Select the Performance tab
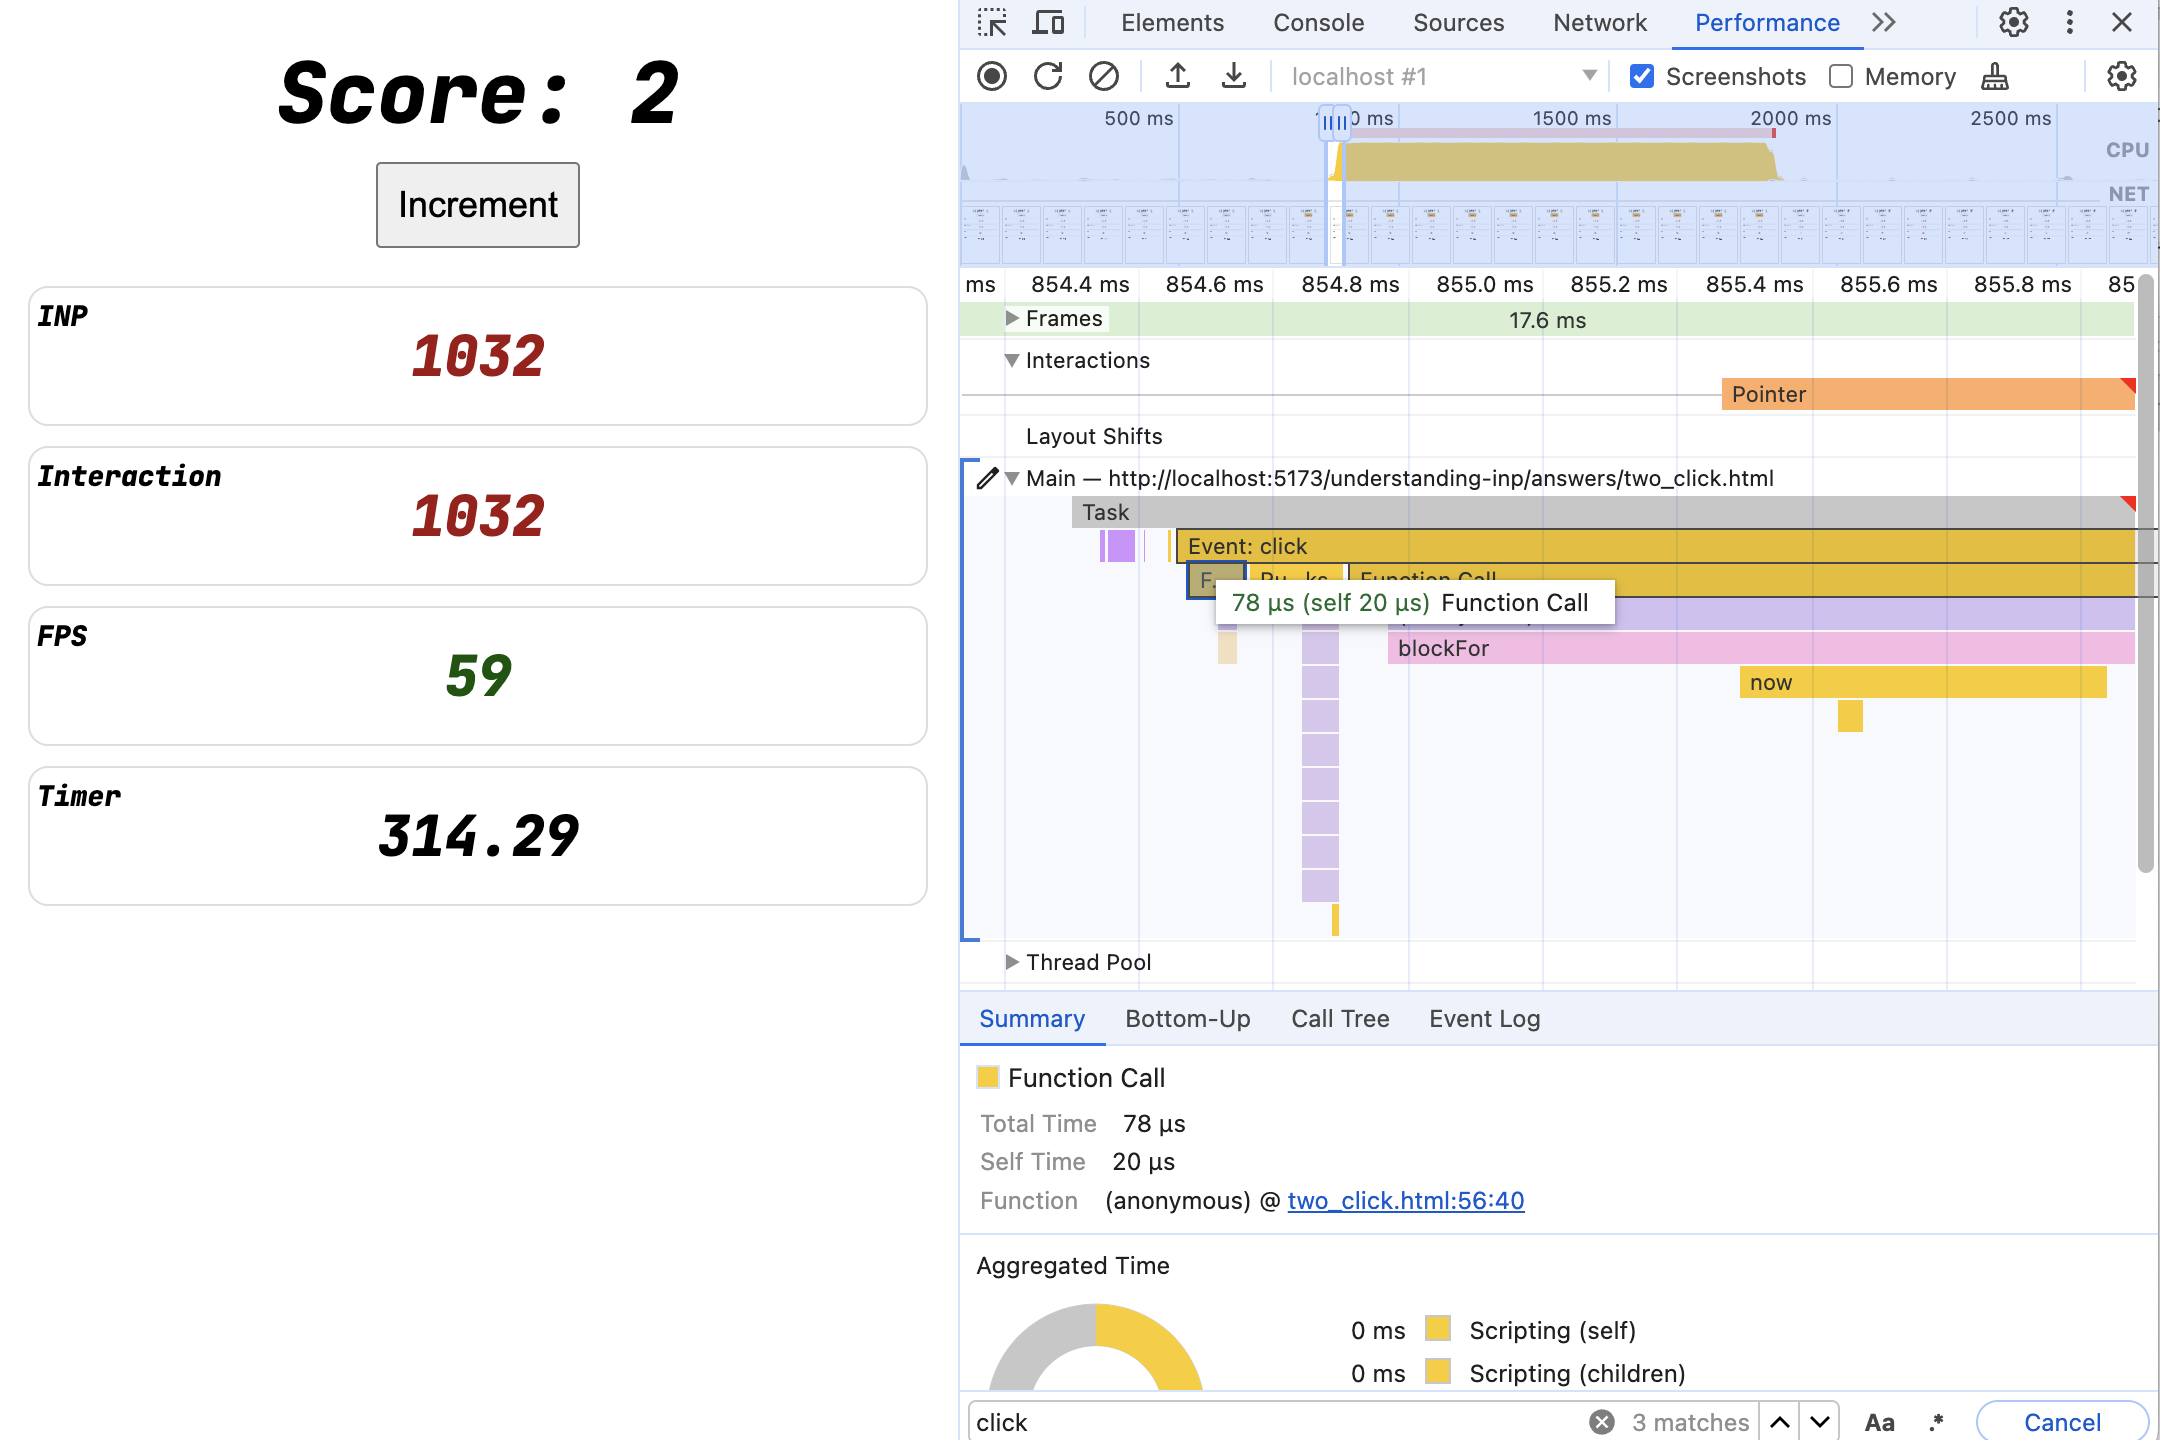 tap(1768, 22)
